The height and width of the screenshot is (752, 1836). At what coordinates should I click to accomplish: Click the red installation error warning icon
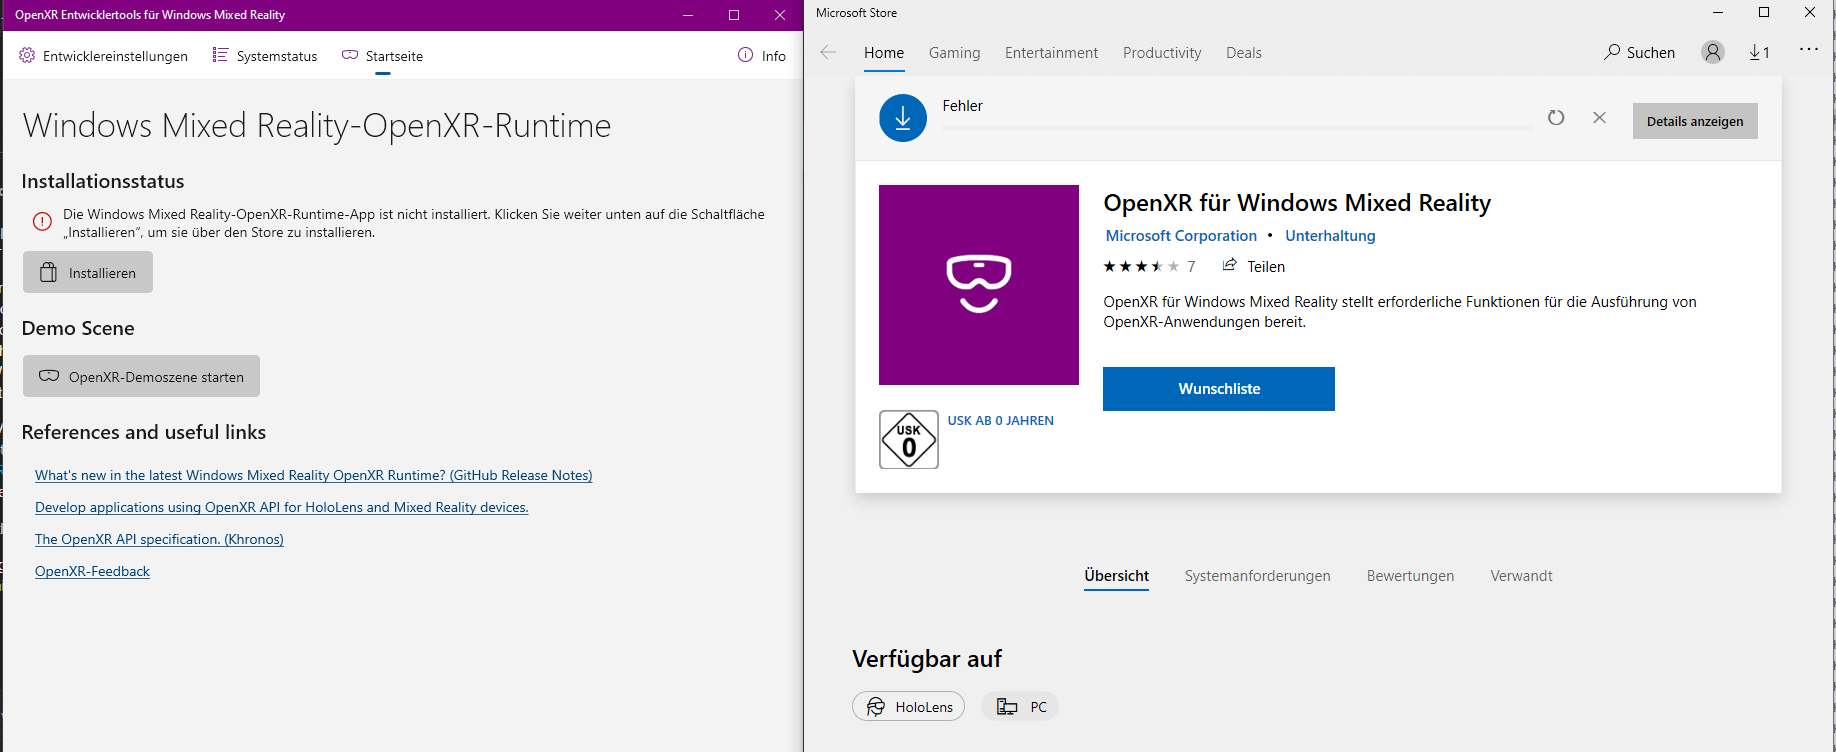[42, 222]
